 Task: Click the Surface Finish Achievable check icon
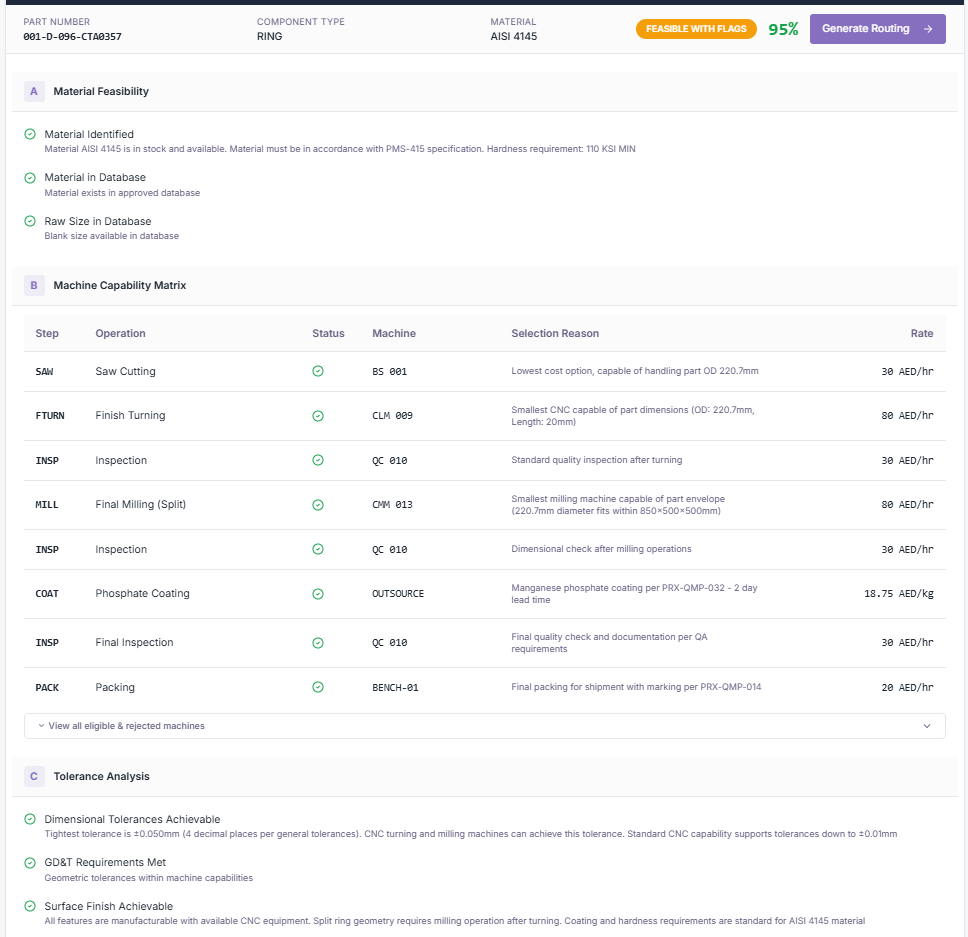(30, 906)
